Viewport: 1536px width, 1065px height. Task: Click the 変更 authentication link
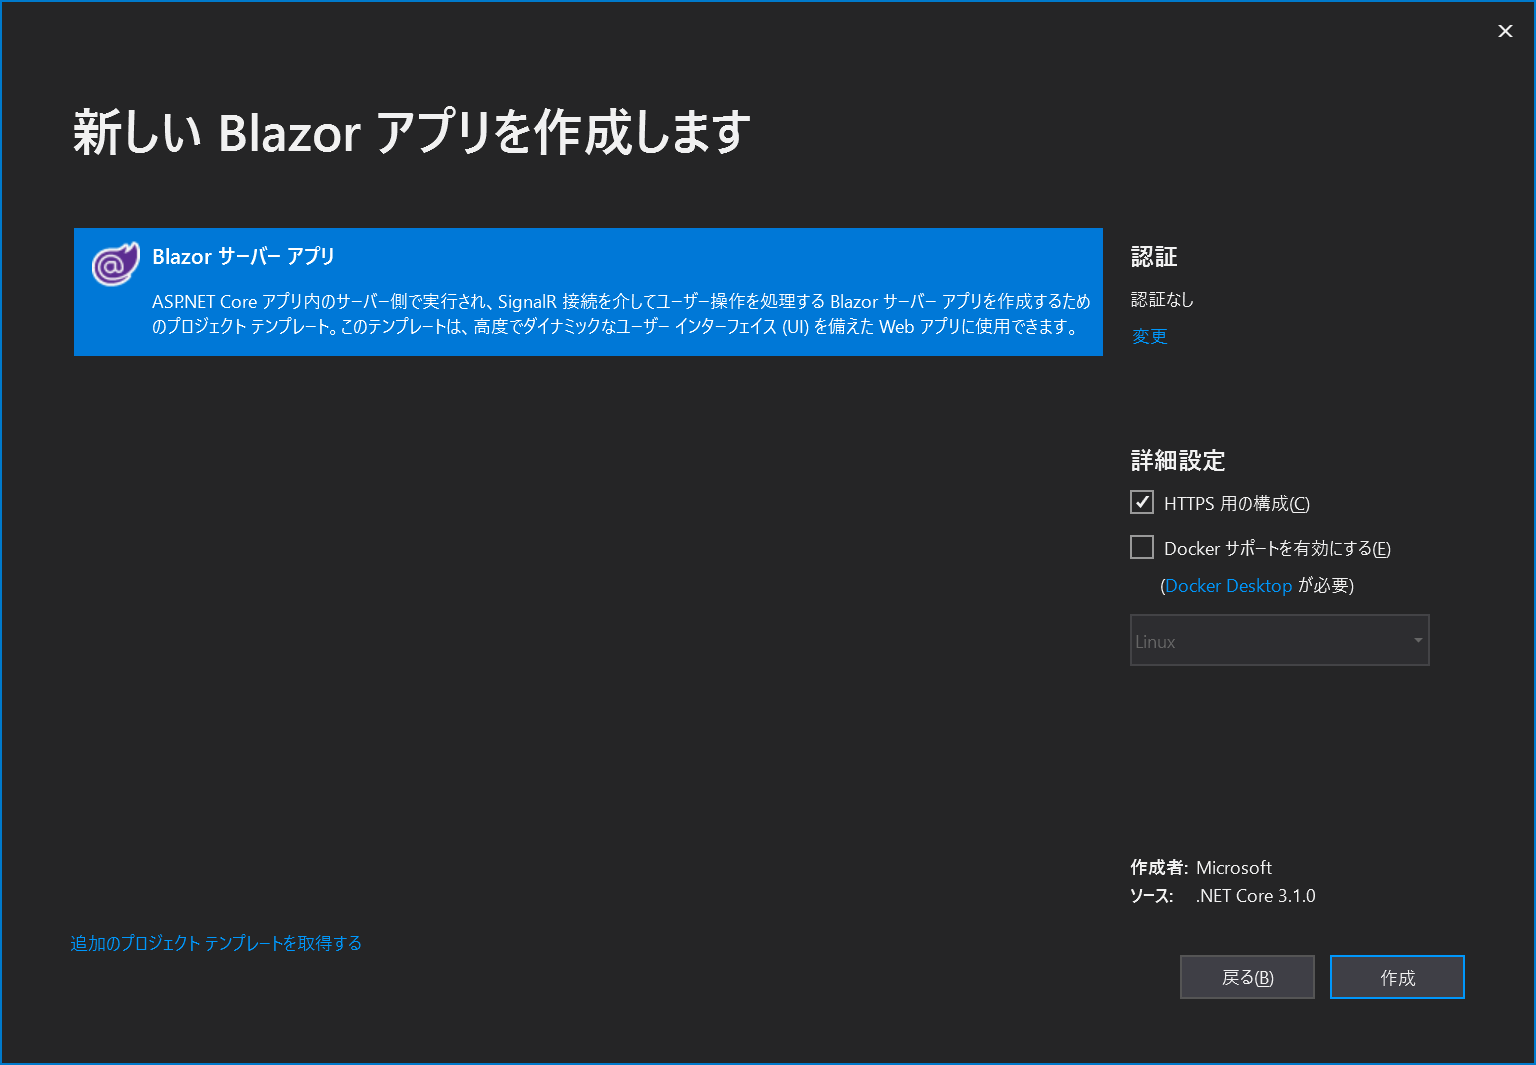(1149, 336)
